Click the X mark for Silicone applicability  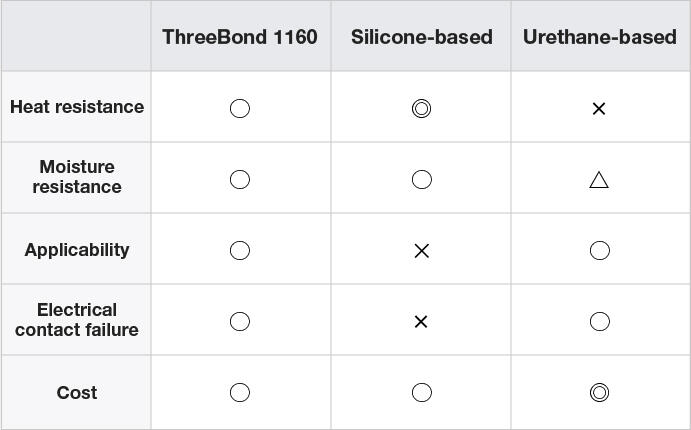[x=422, y=251]
